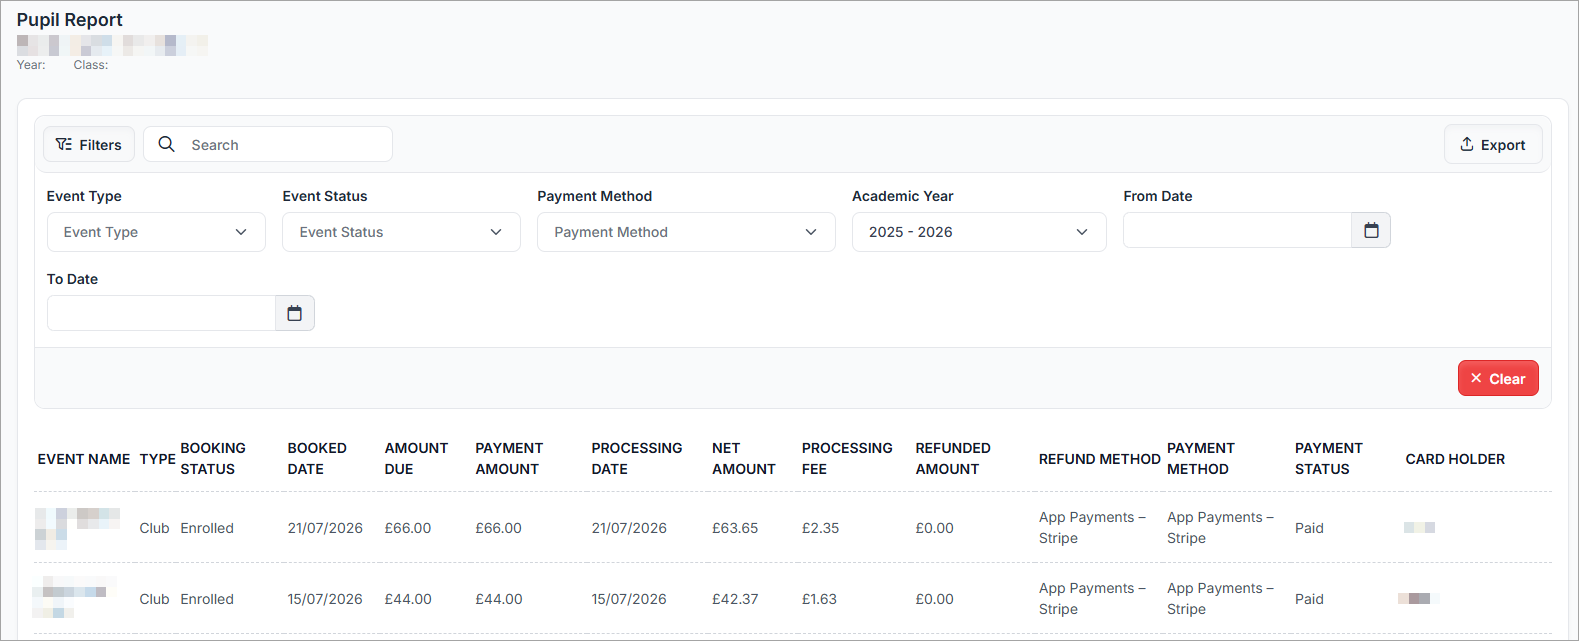
Task: Select booked date 21/07/2026 cell
Action: tap(325, 528)
